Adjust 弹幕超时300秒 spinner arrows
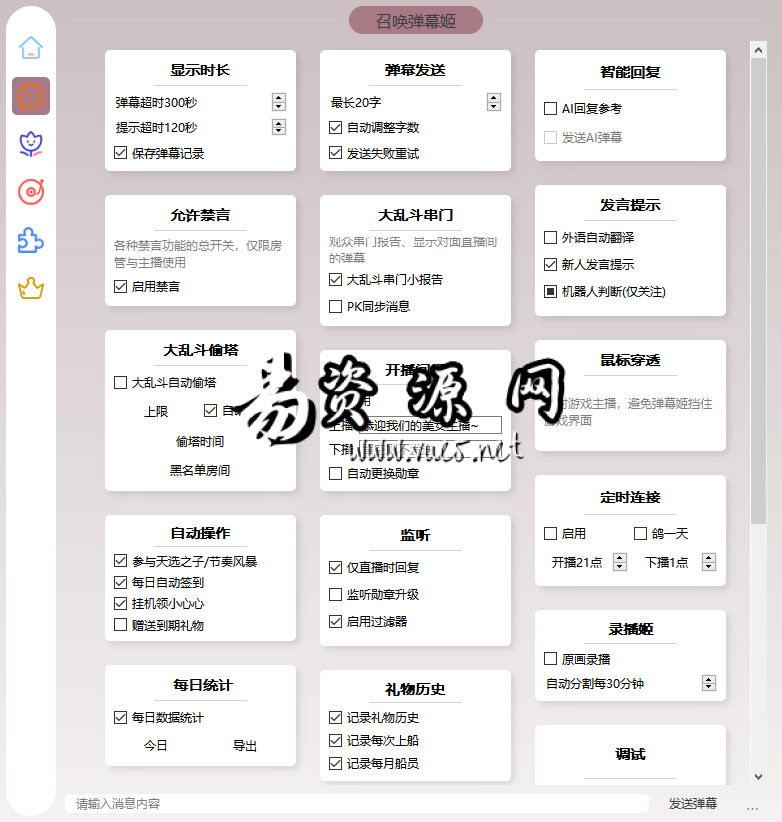Viewport: 782px width, 822px height. pyautogui.click(x=278, y=102)
